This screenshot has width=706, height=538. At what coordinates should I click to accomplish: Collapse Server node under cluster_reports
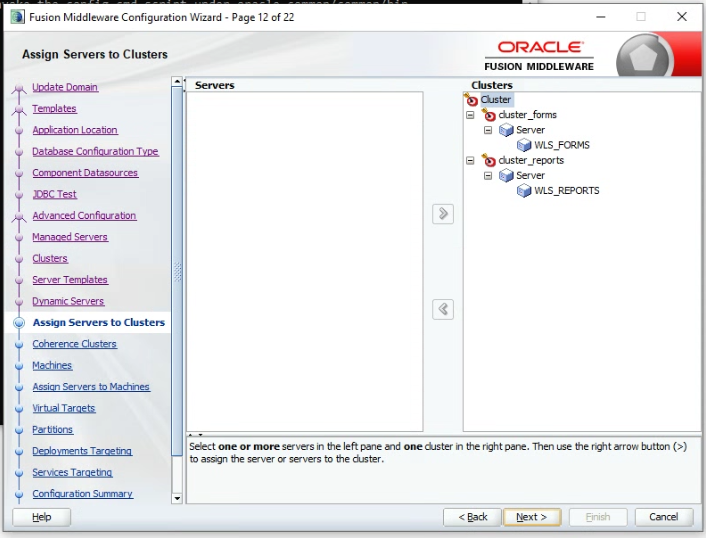tap(488, 176)
